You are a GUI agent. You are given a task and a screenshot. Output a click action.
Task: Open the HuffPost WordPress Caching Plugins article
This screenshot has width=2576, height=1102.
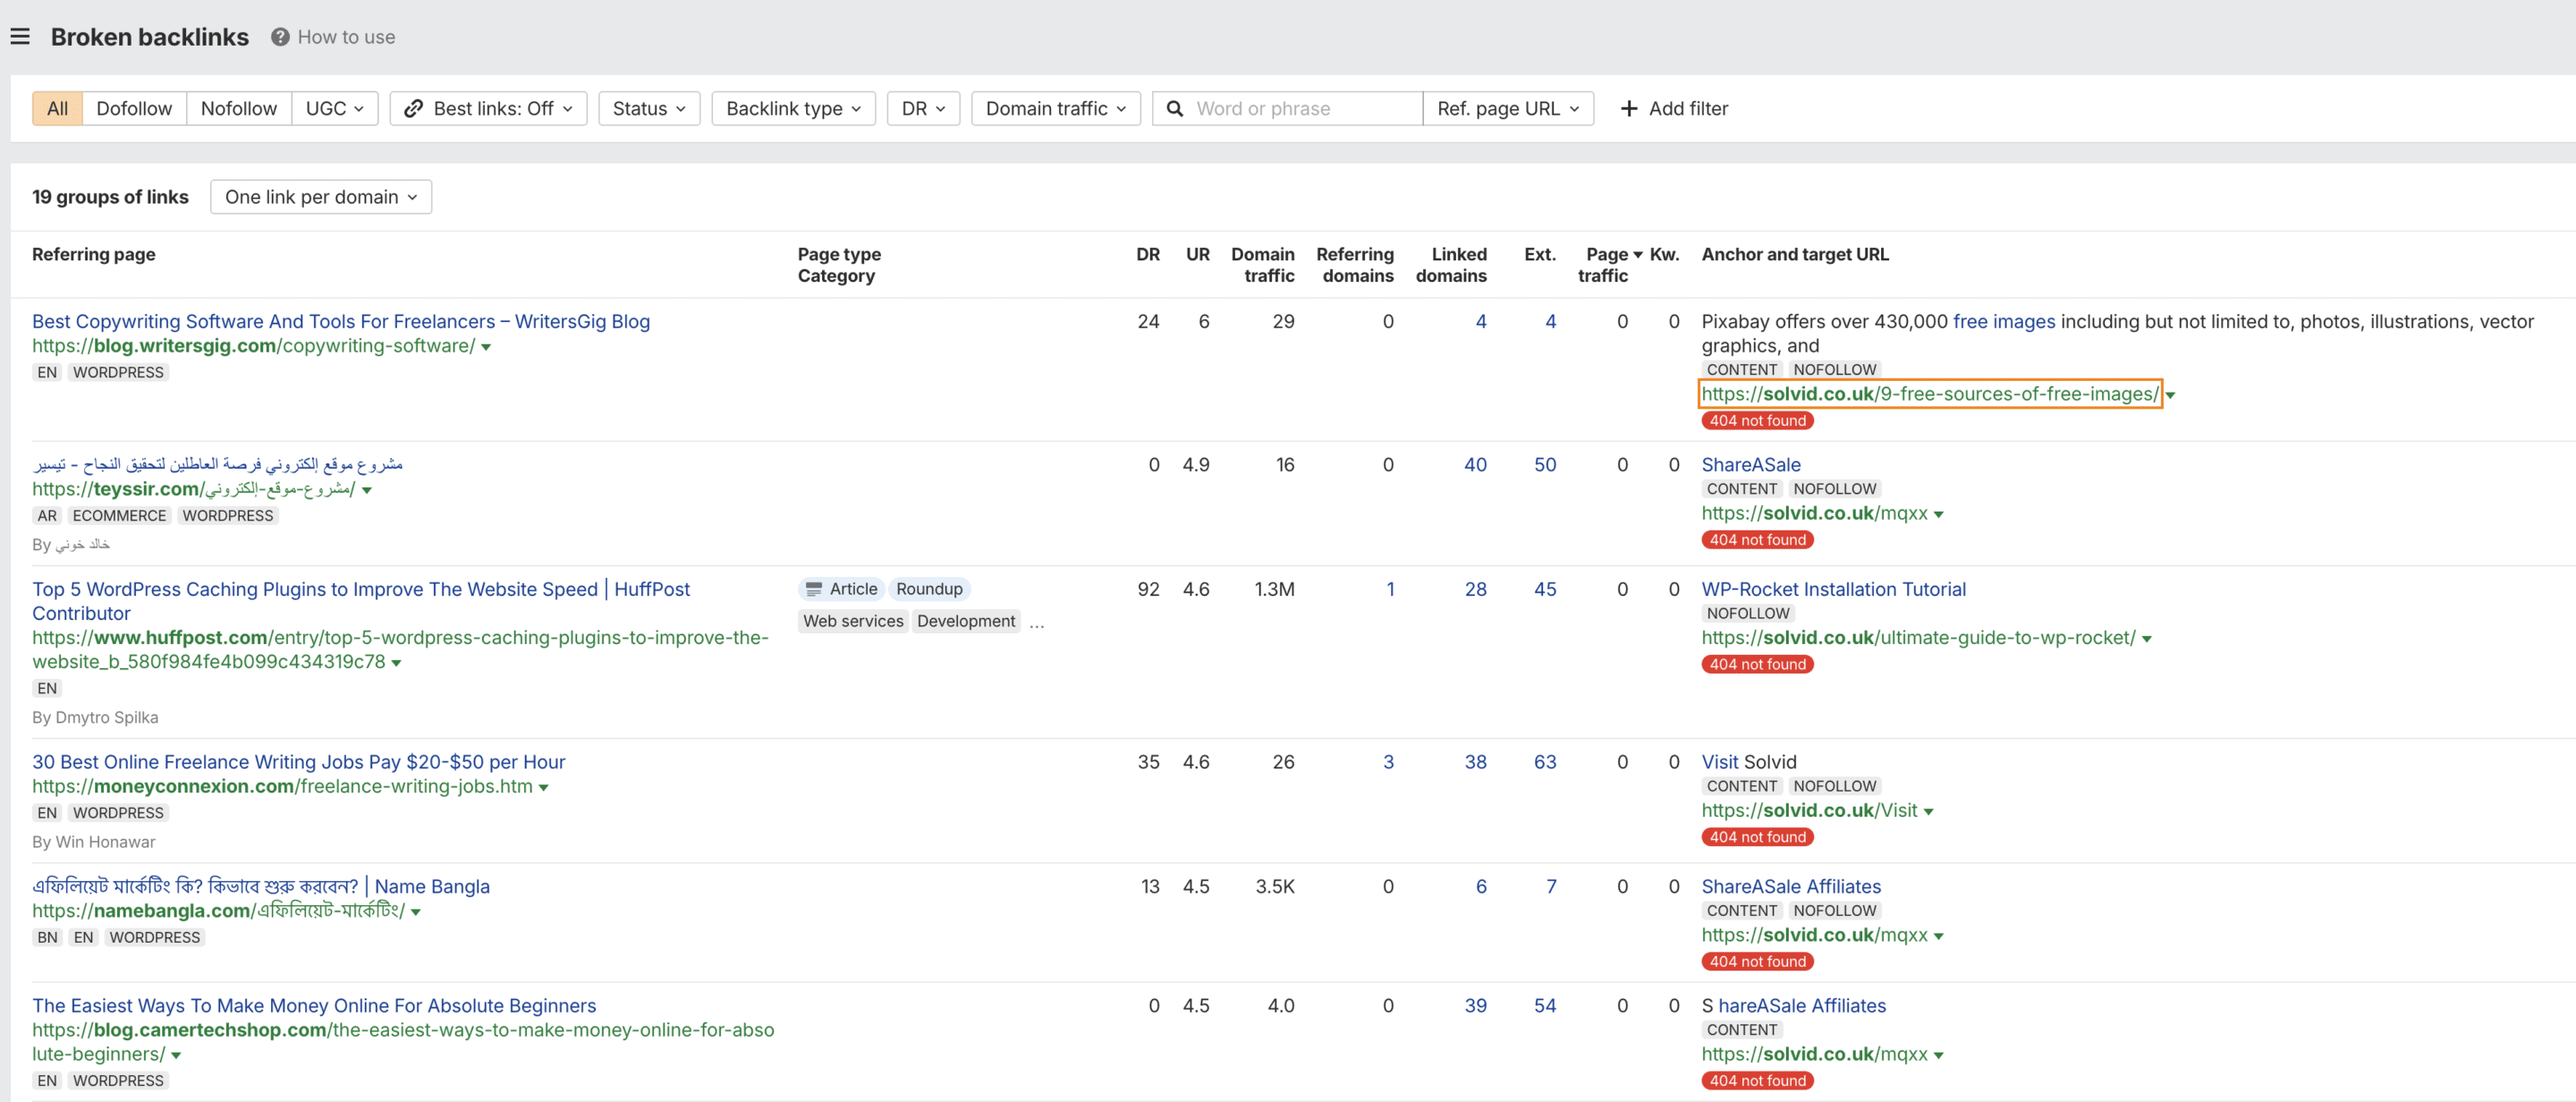(361, 601)
